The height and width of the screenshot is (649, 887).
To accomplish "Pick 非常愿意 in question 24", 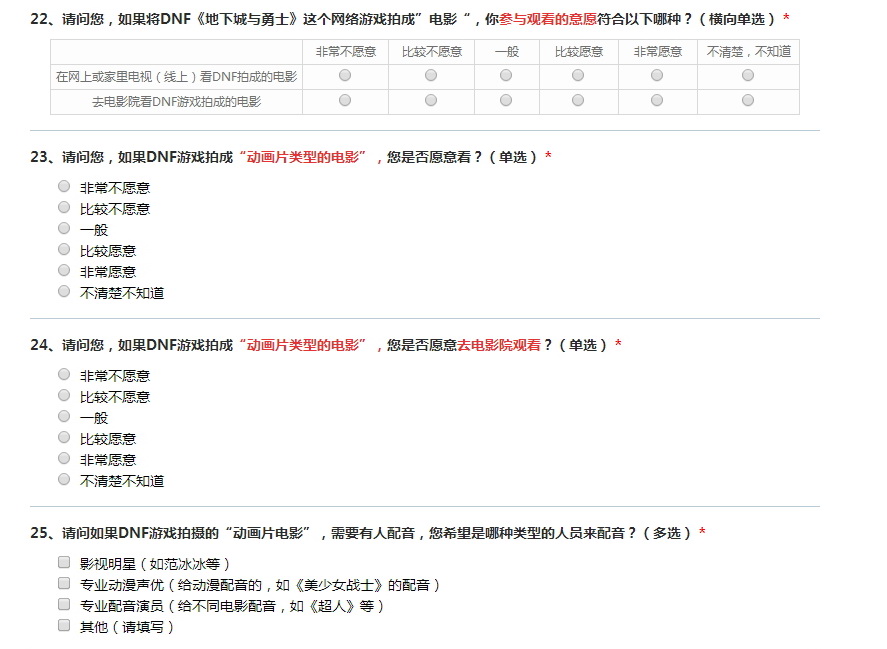I will tap(64, 458).
